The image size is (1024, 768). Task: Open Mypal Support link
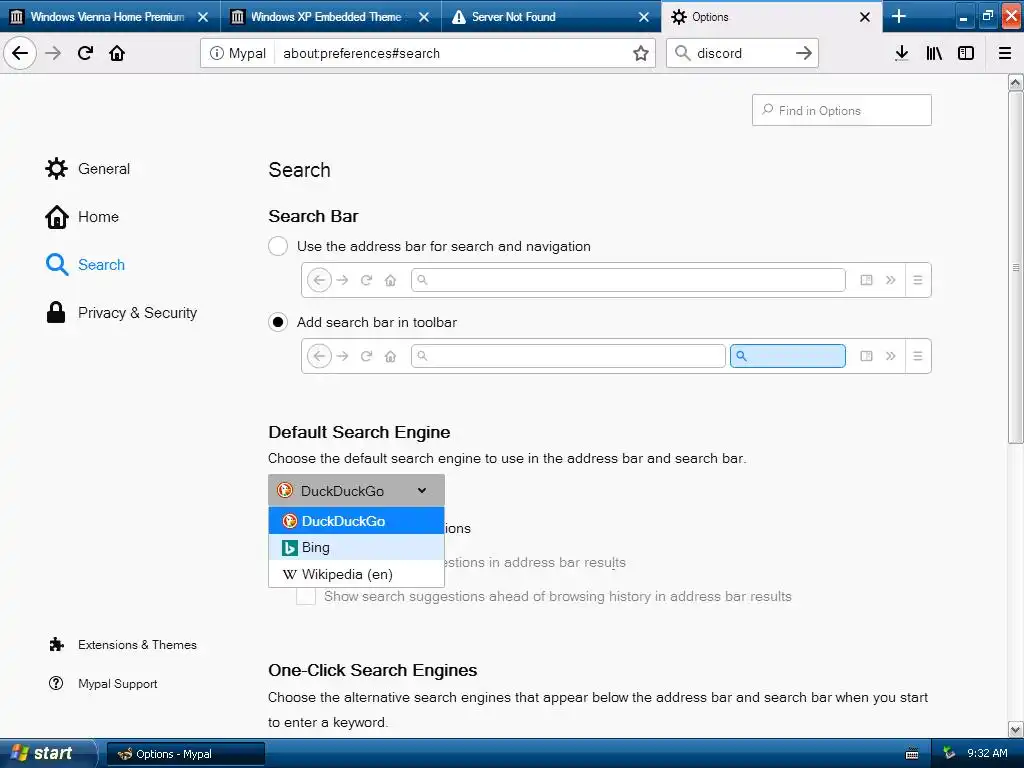pos(103,684)
